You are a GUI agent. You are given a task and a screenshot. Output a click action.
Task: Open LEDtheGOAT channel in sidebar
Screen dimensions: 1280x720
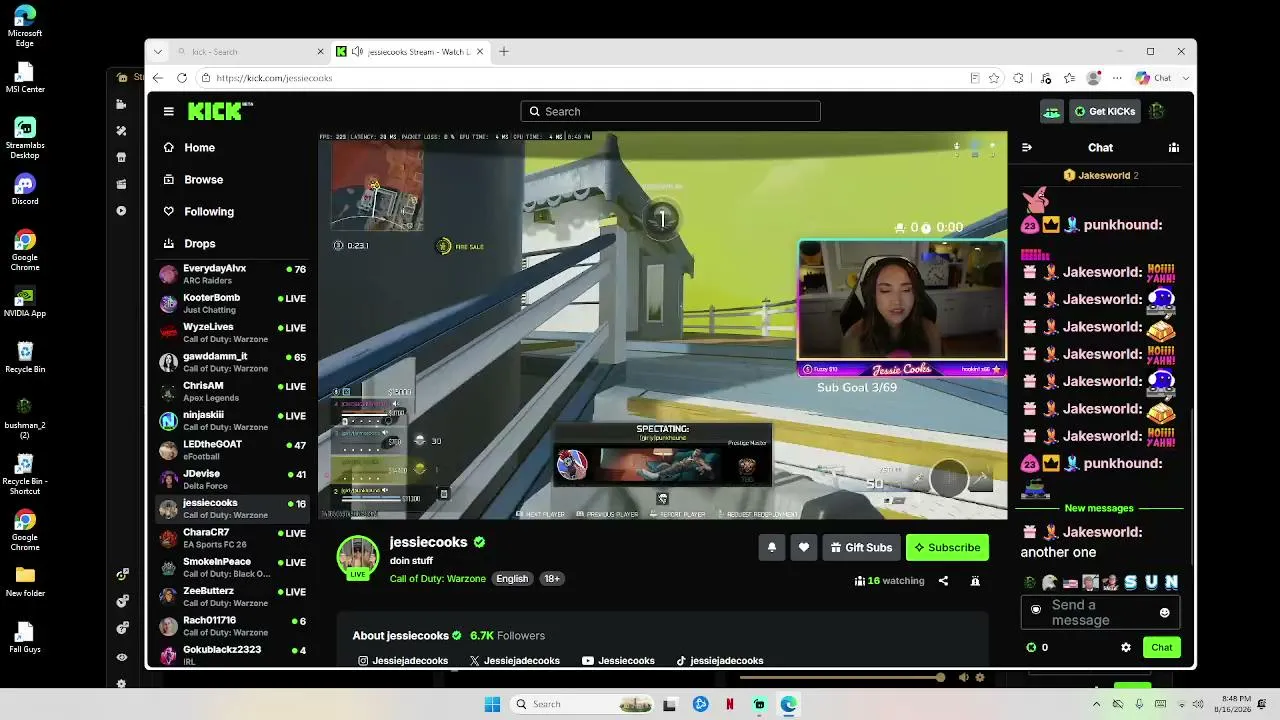(234, 450)
